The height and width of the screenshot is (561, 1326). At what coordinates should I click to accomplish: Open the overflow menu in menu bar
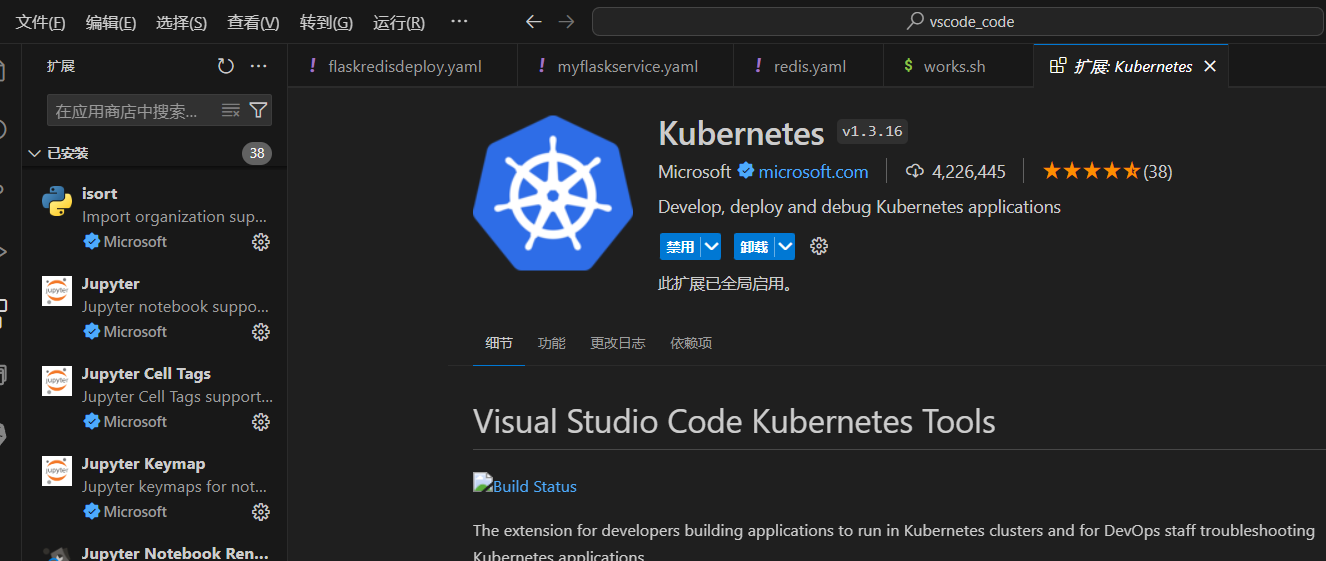click(459, 22)
